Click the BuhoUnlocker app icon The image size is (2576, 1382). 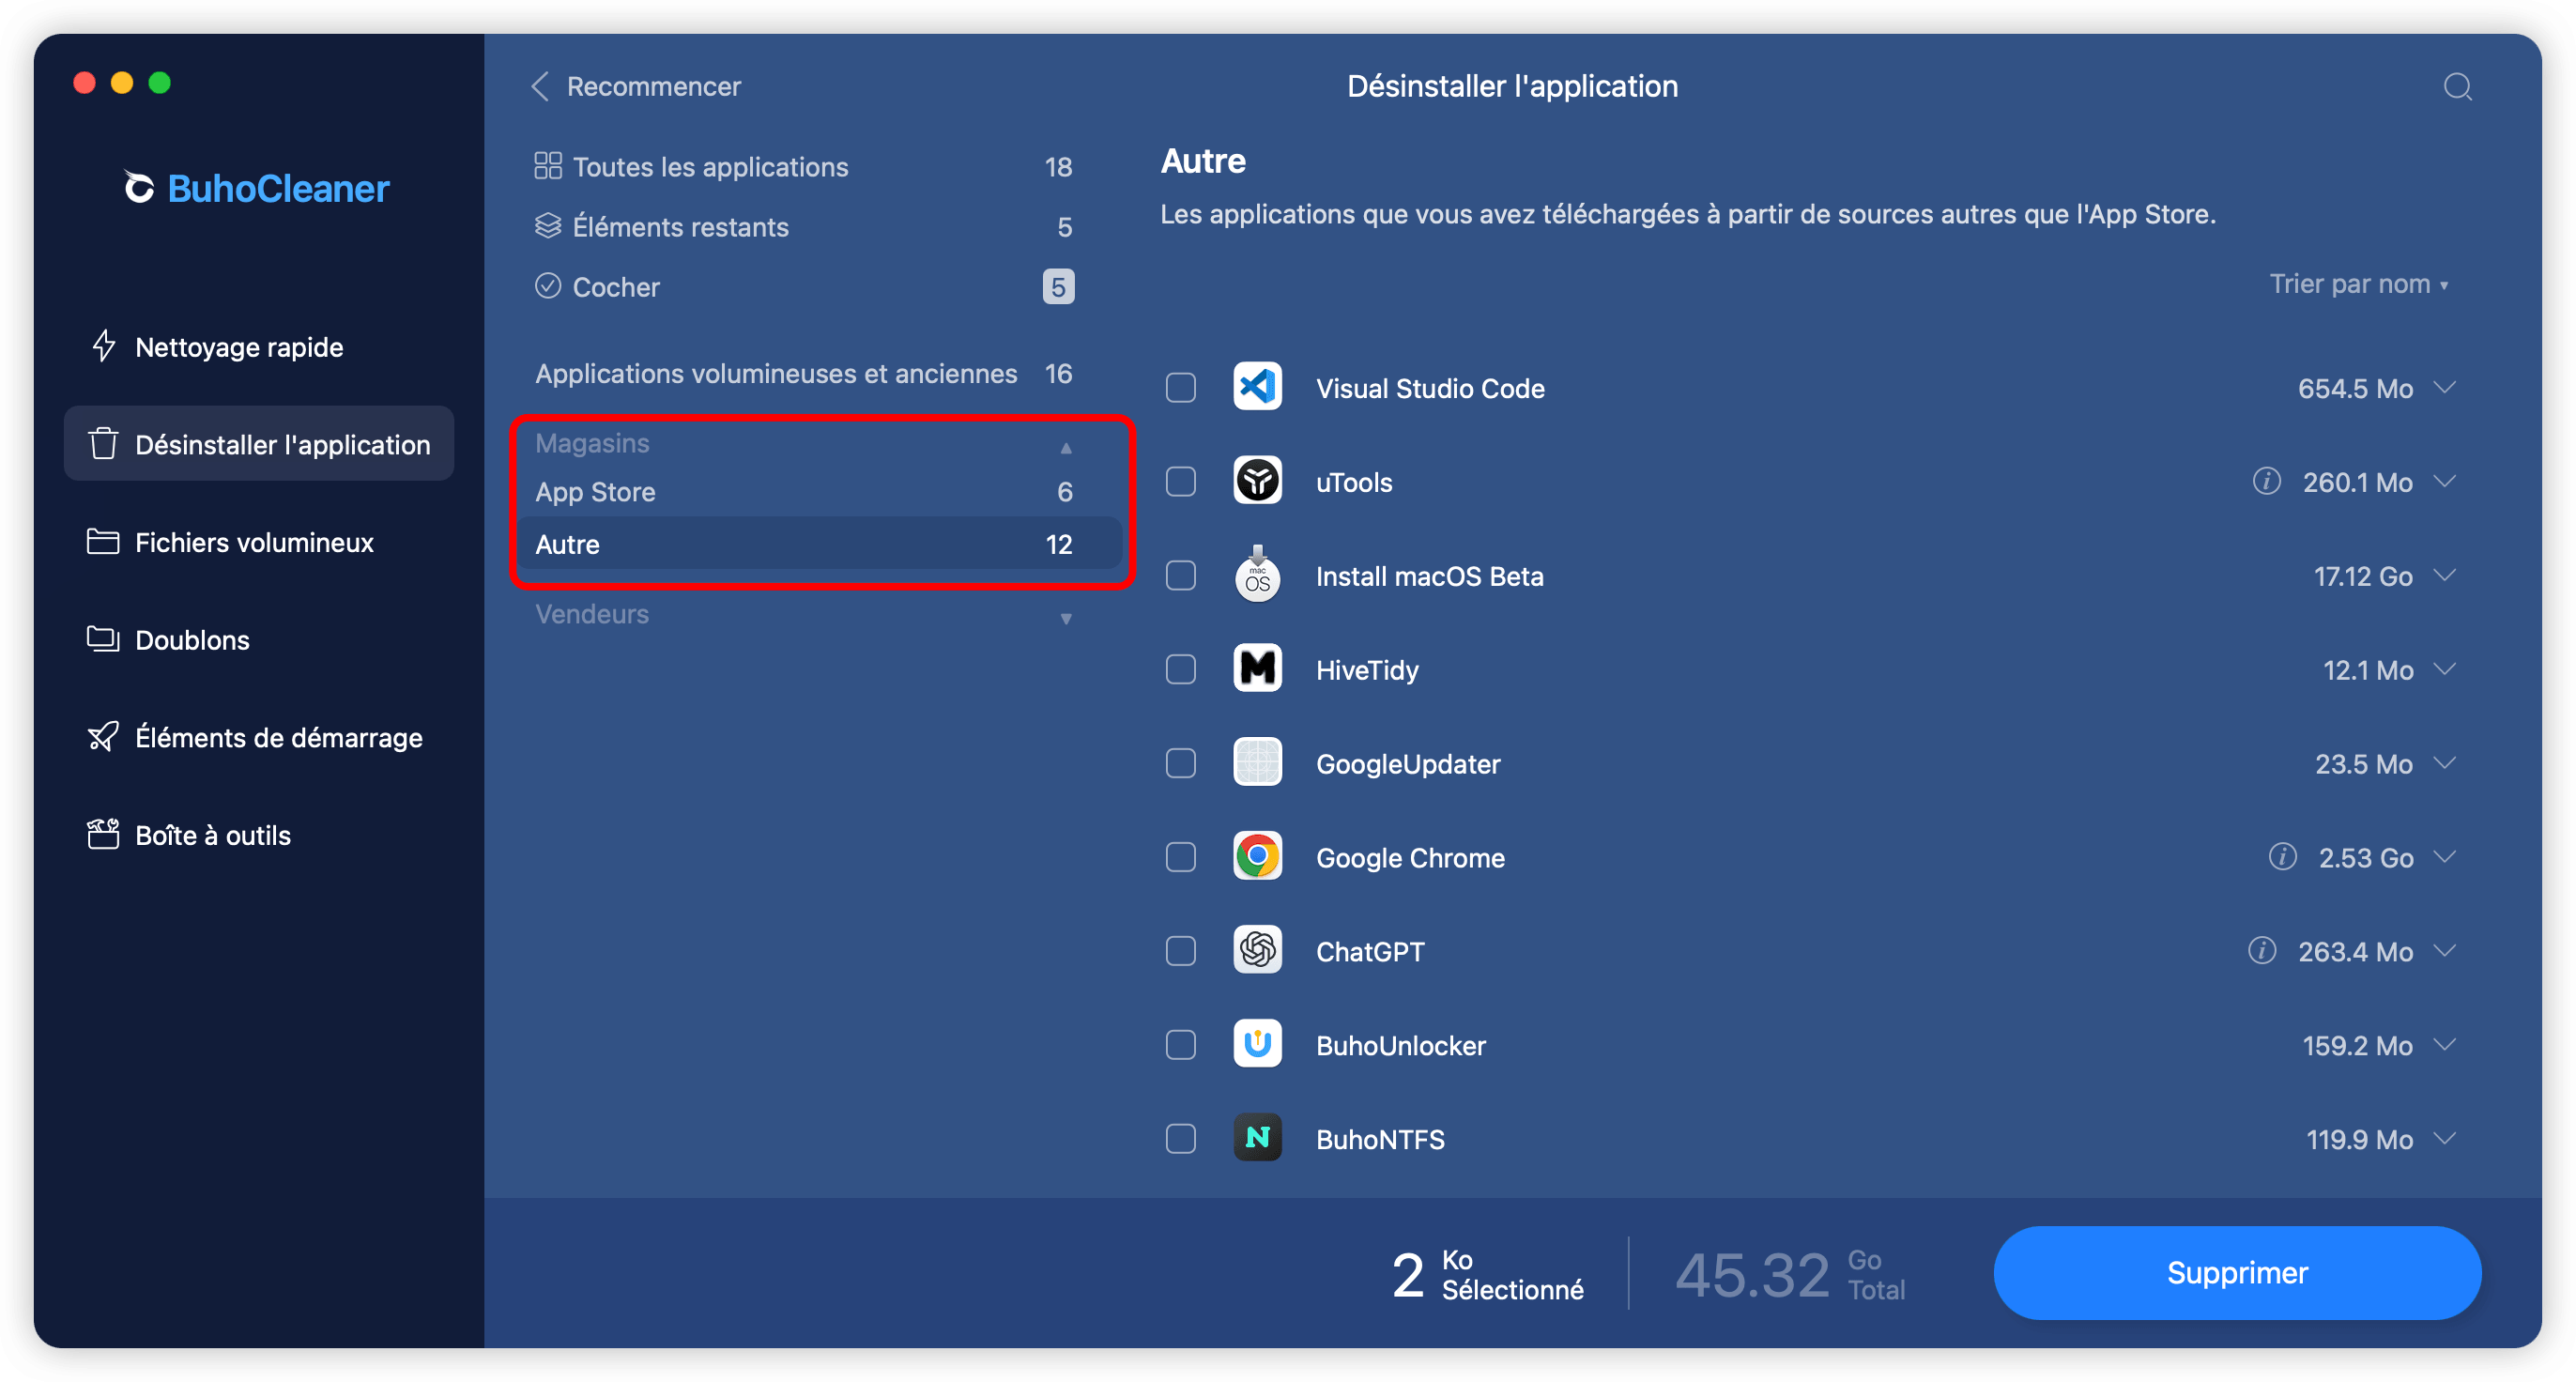tap(1257, 1044)
